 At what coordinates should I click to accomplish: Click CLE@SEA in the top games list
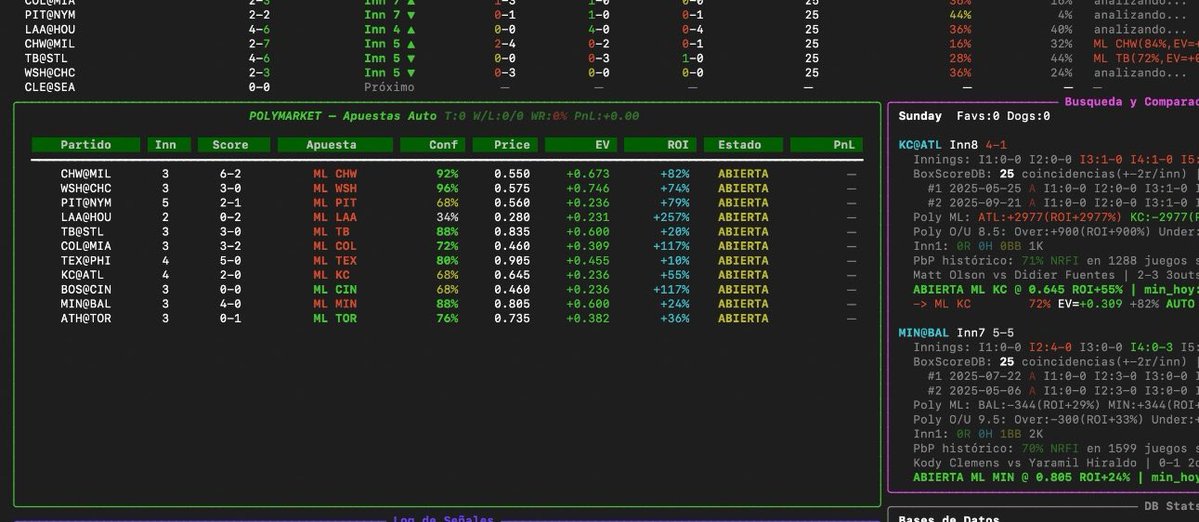tap(50, 87)
